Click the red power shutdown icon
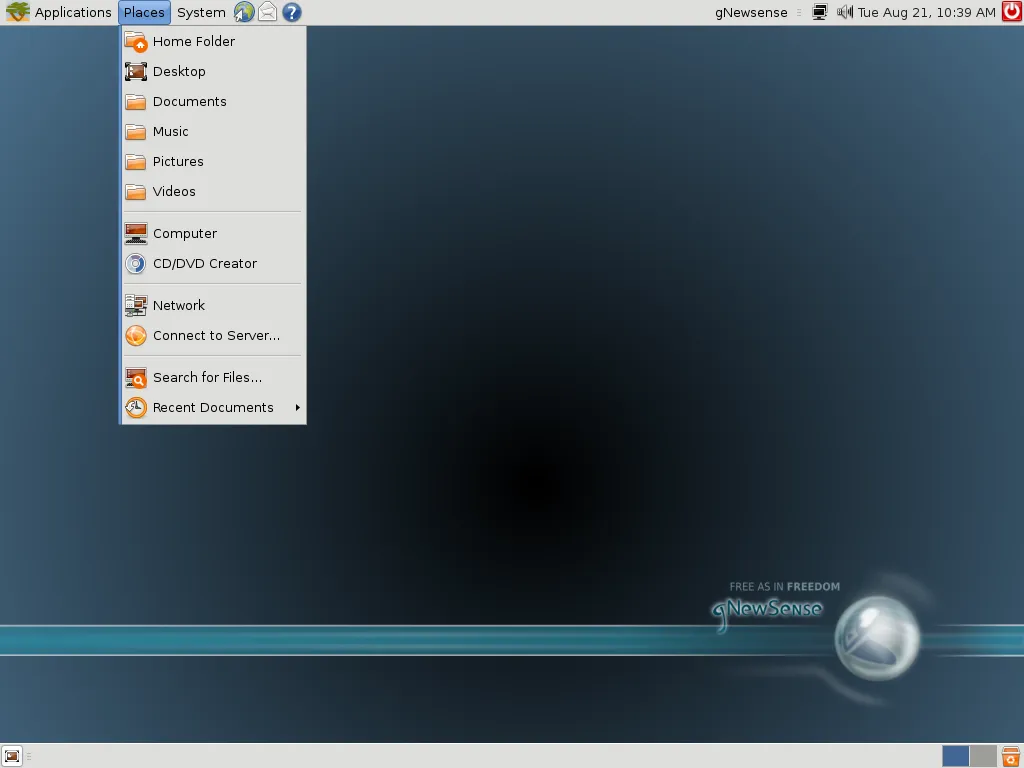Viewport: 1024px width, 768px height. 1012,12
